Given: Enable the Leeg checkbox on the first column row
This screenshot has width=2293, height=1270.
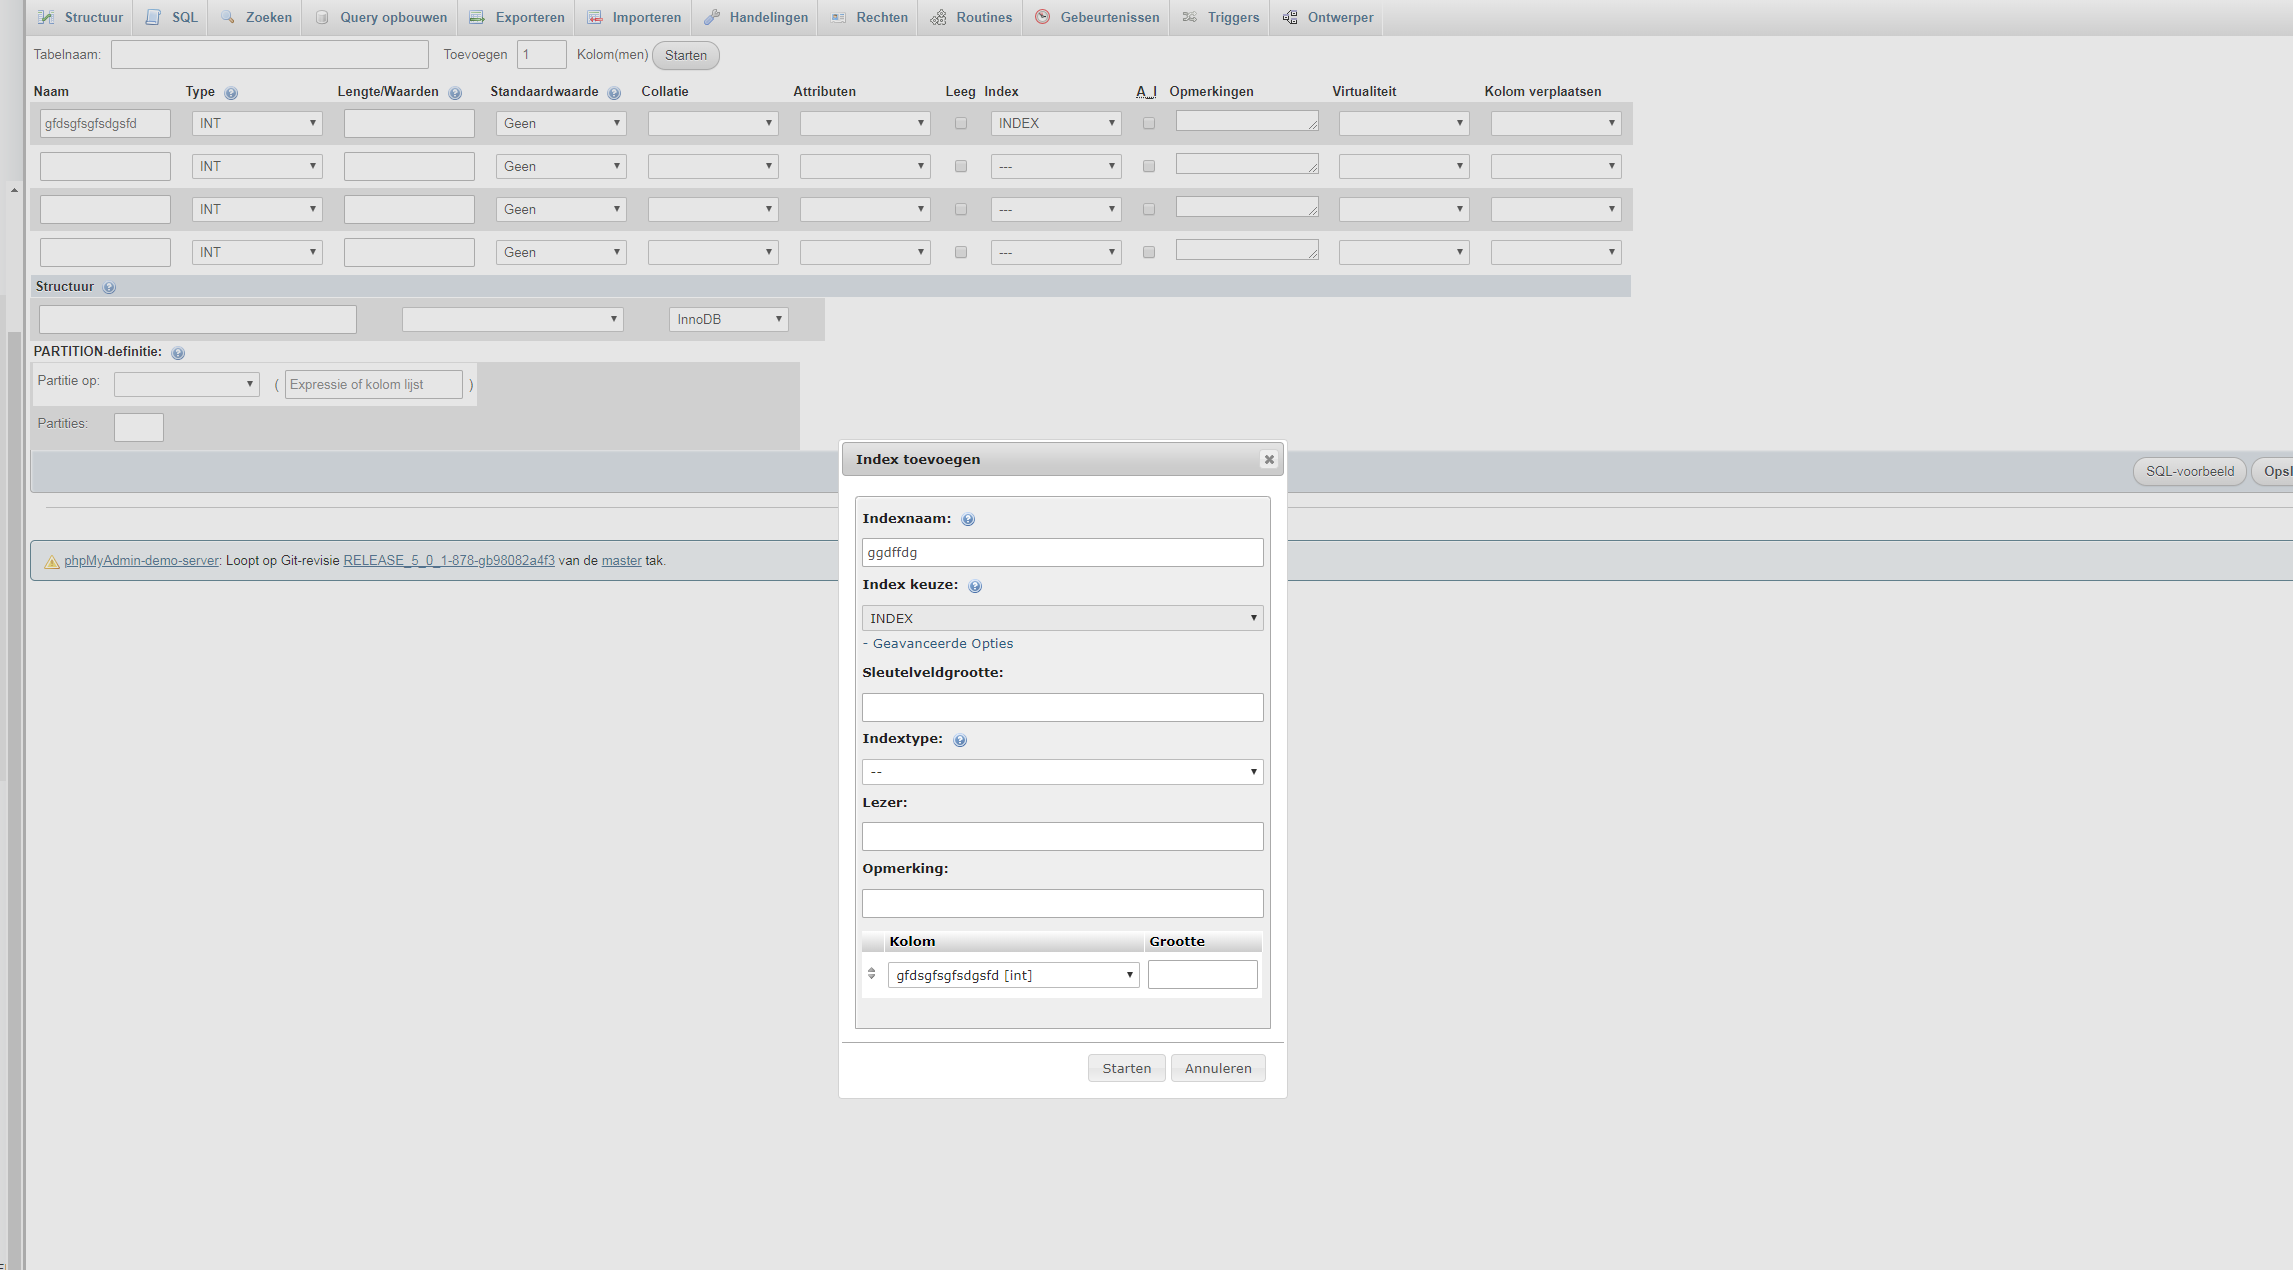Looking at the screenshot, I should (x=961, y=123).
